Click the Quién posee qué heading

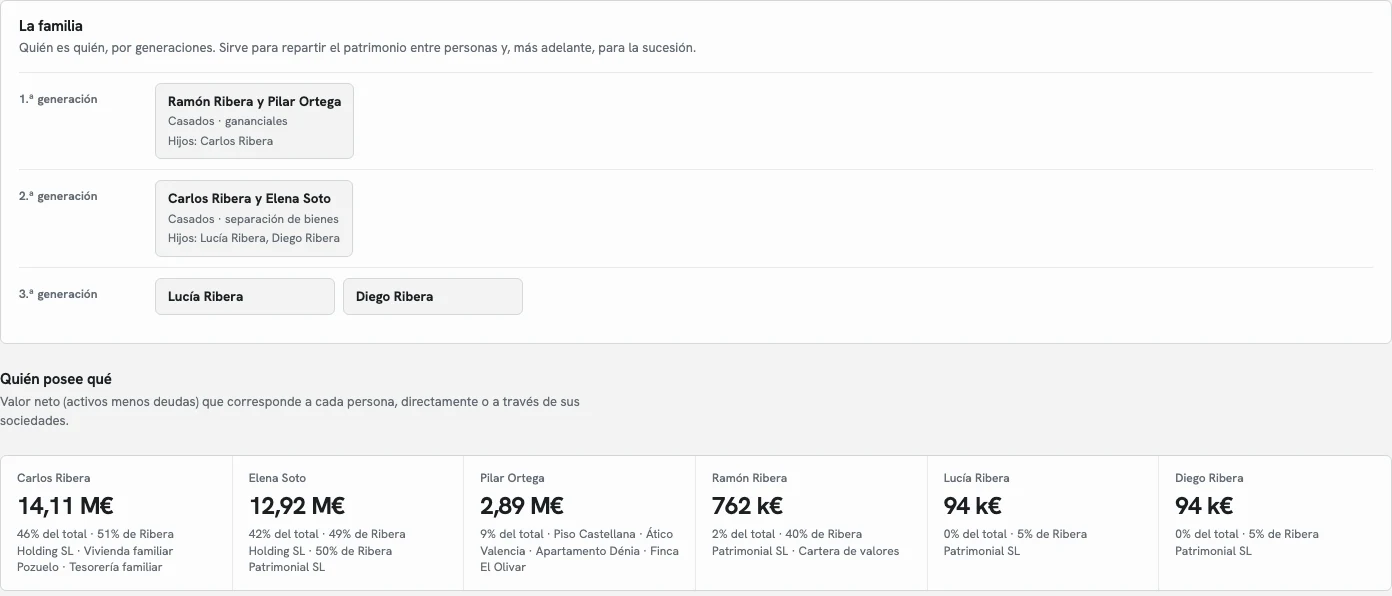[56, 379]
